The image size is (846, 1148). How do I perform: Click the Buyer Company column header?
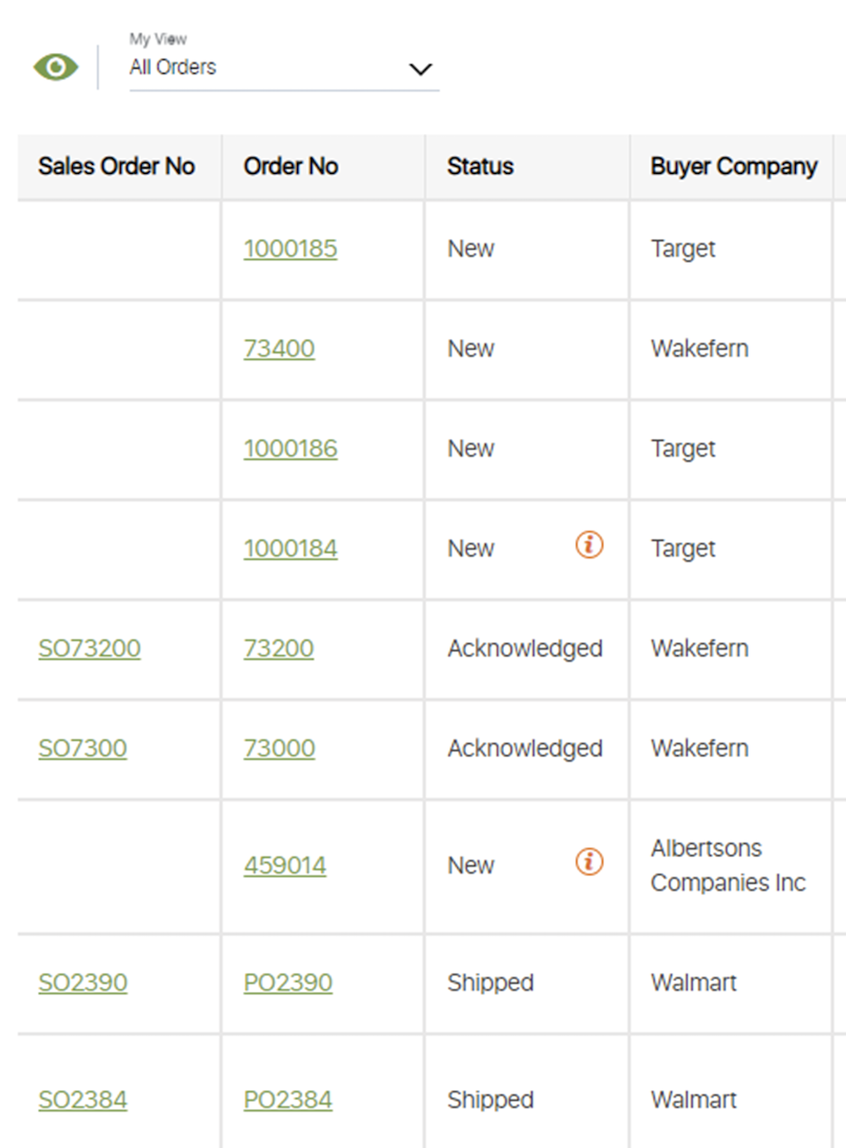click(x=733, y=167)
